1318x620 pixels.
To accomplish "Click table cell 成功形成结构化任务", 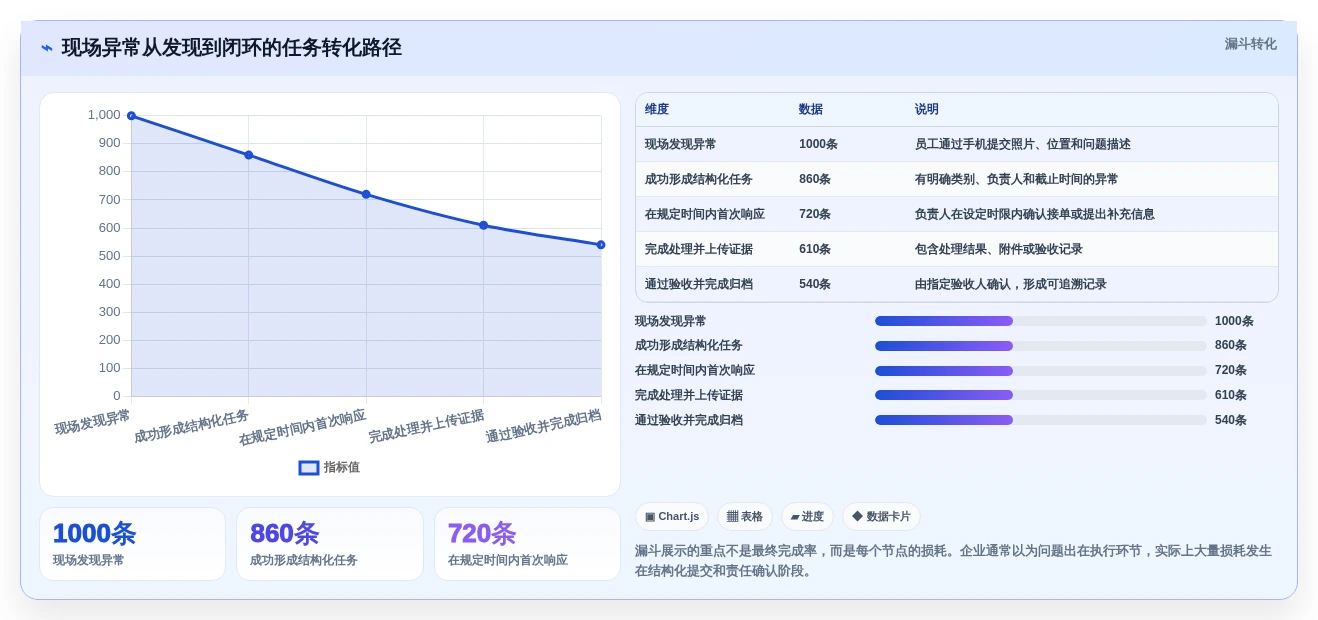I will (x=698, y=179).
